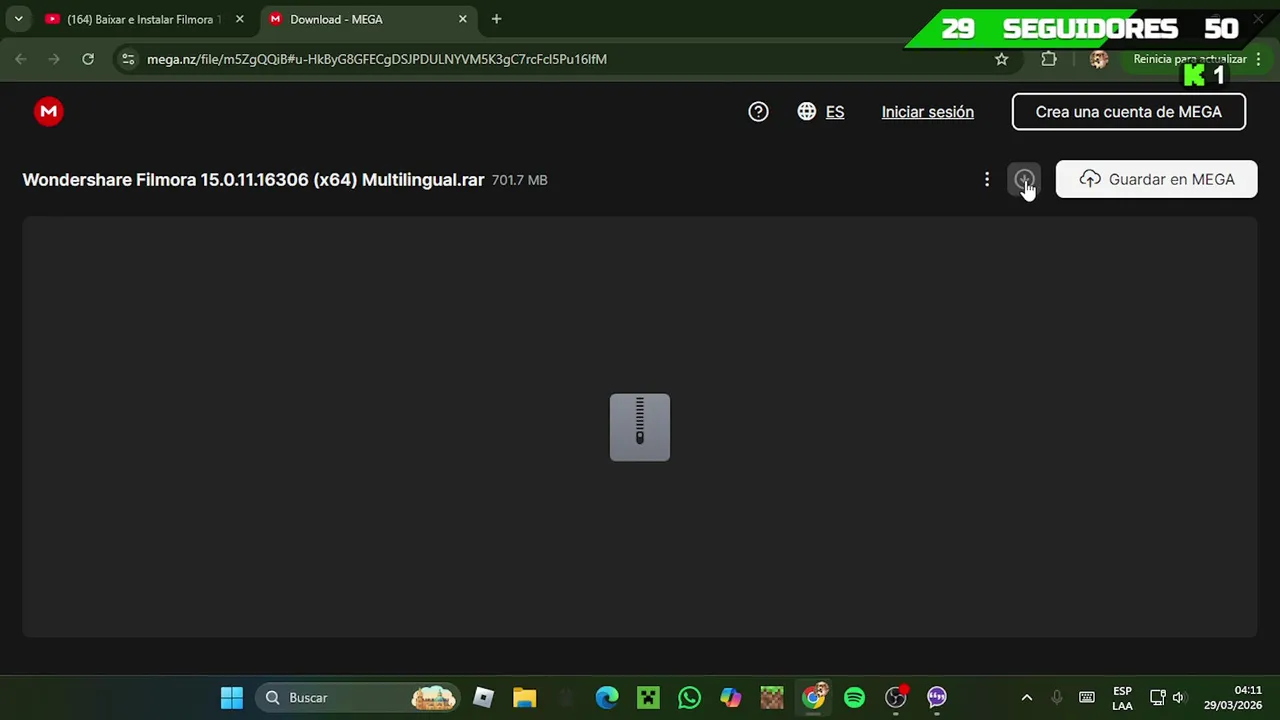Click the taskbar Buscar search box
Viewport: 1280px width, 720px height.
tap(358, 697)
